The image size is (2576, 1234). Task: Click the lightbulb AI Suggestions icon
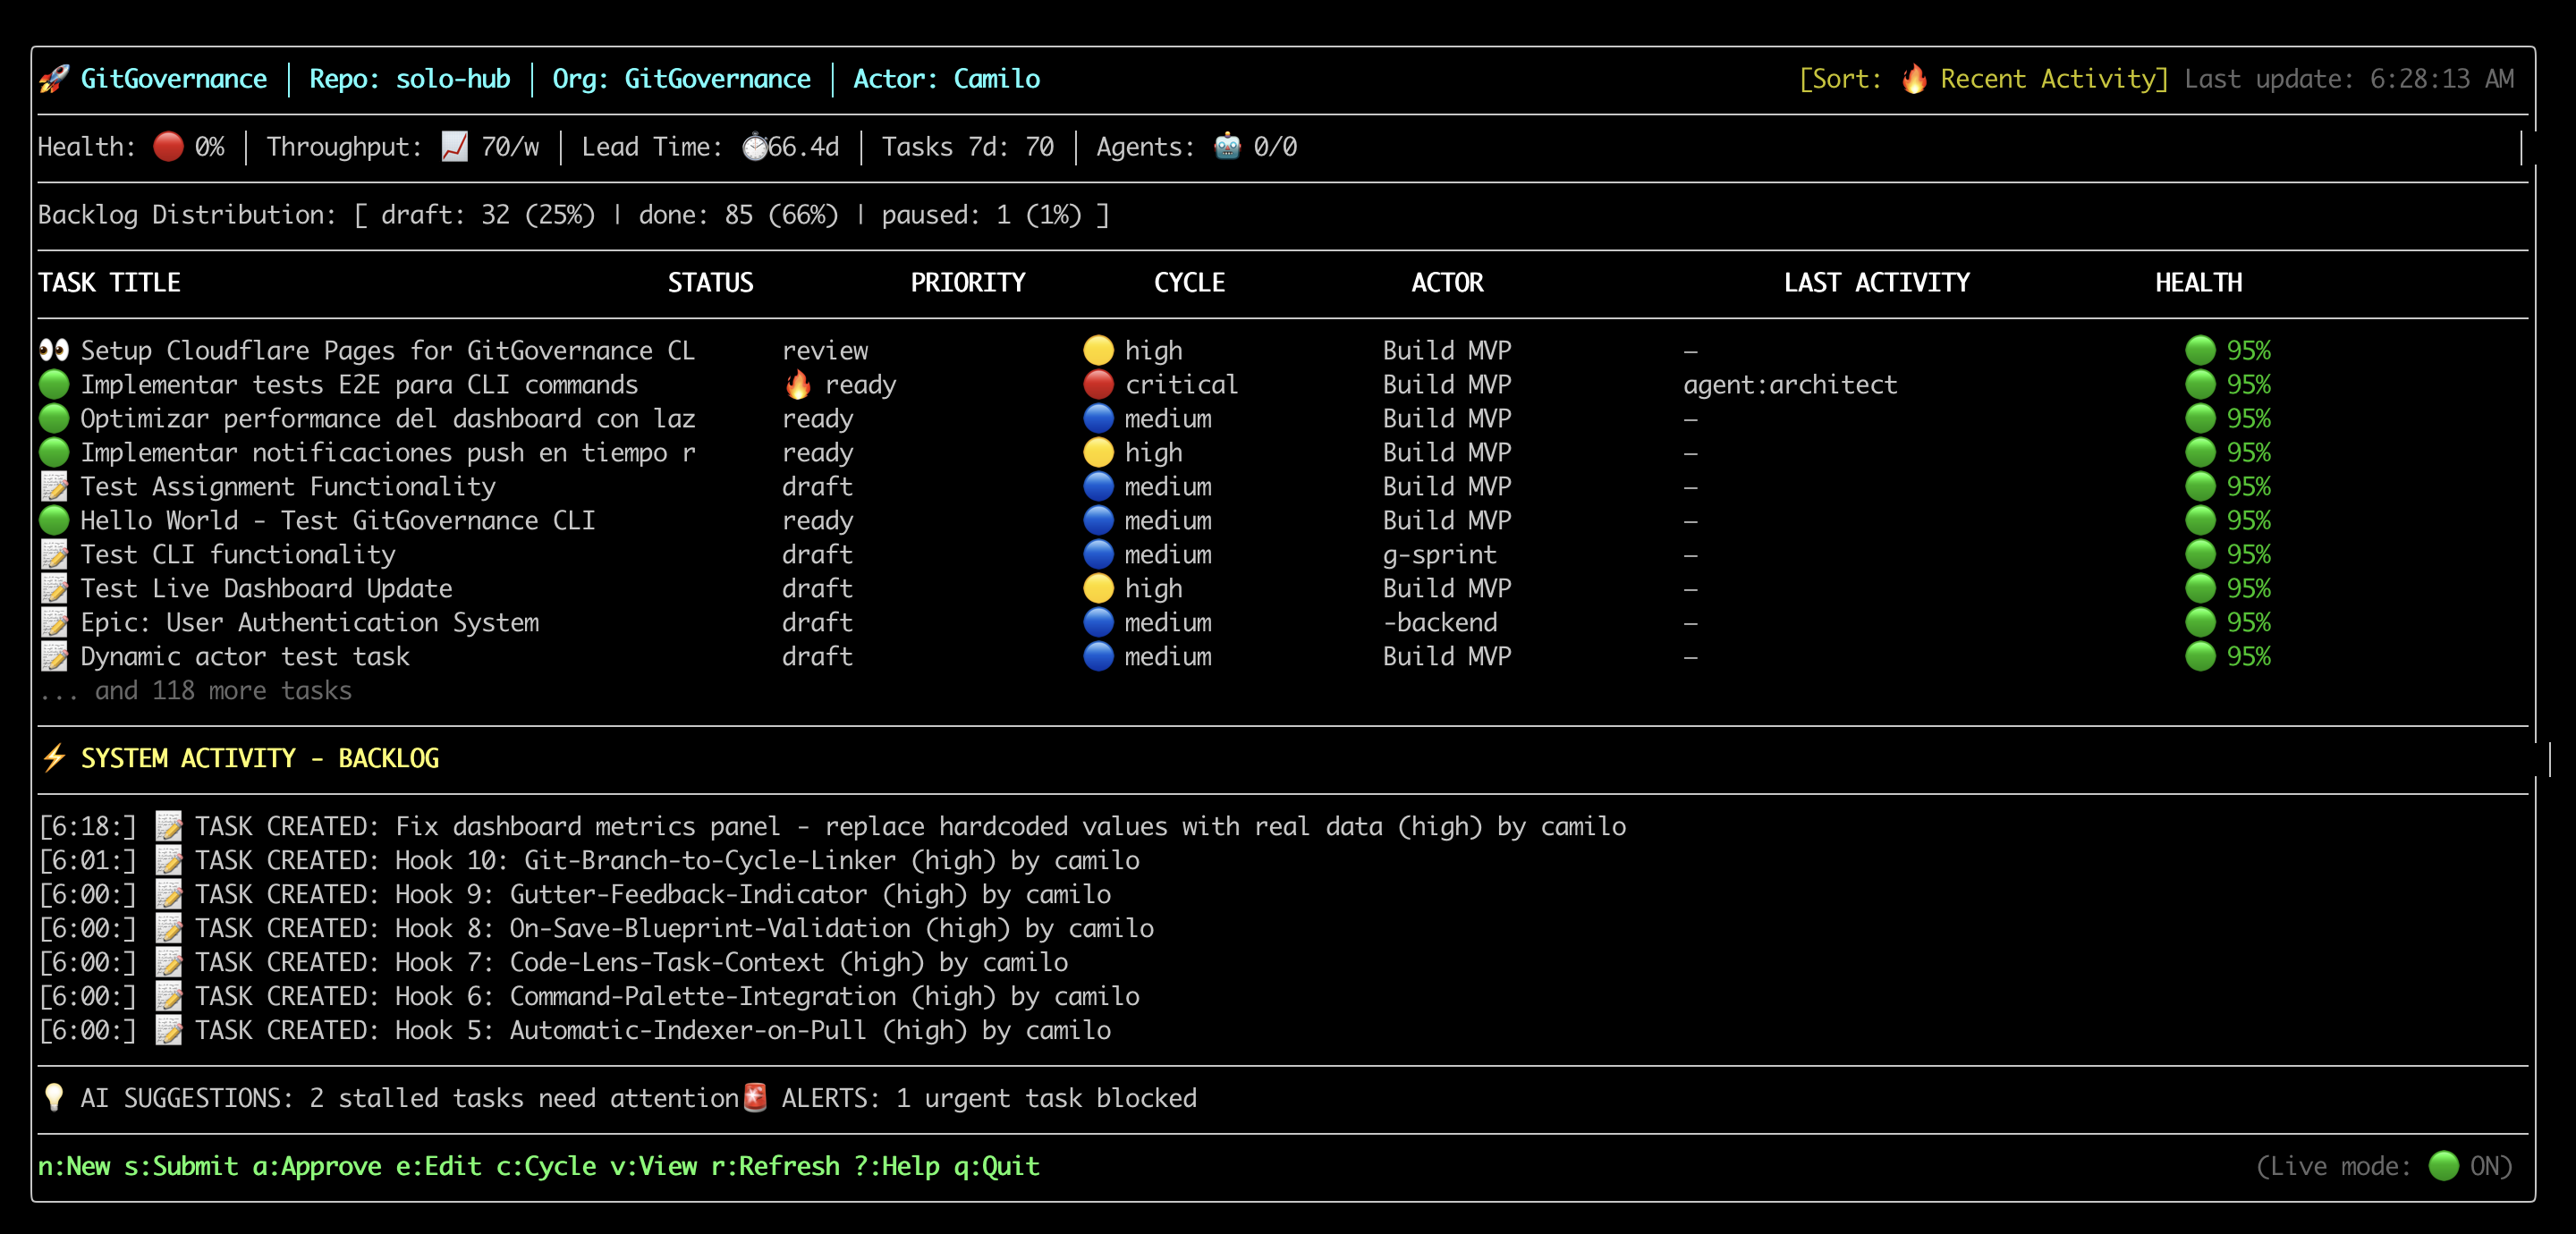(x=54, y=1098)
